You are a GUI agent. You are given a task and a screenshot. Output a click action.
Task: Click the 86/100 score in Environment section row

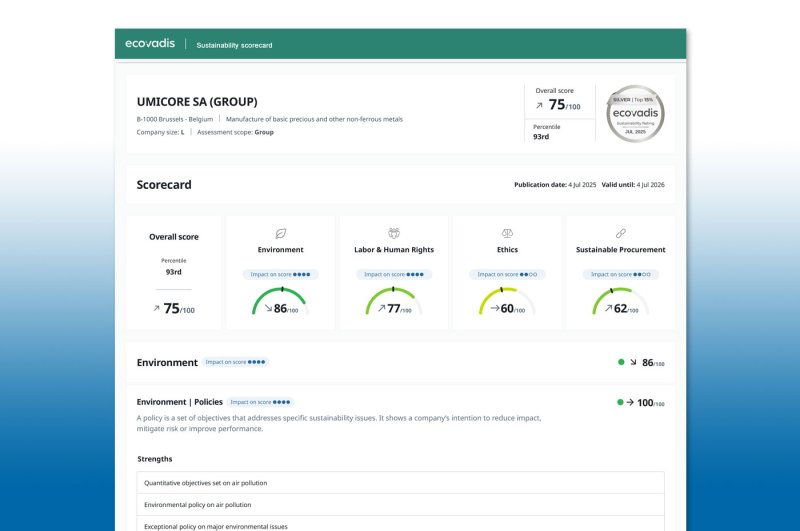coord(653,363)
